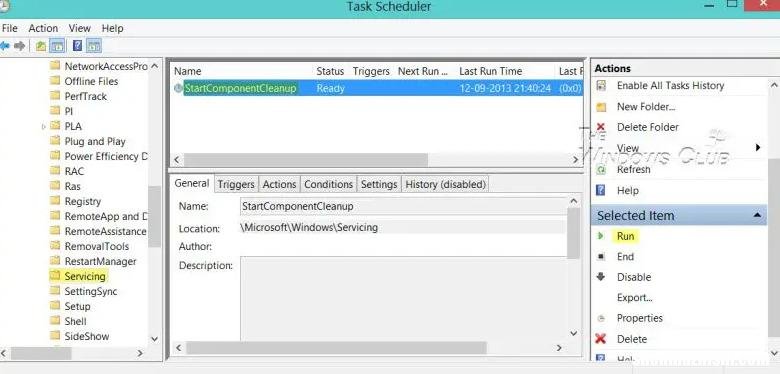Image resolution: width=780 pixels, height=374 pixels.
Task: Select the Servicing folder in the tree
Action: [x=85, y=277]
